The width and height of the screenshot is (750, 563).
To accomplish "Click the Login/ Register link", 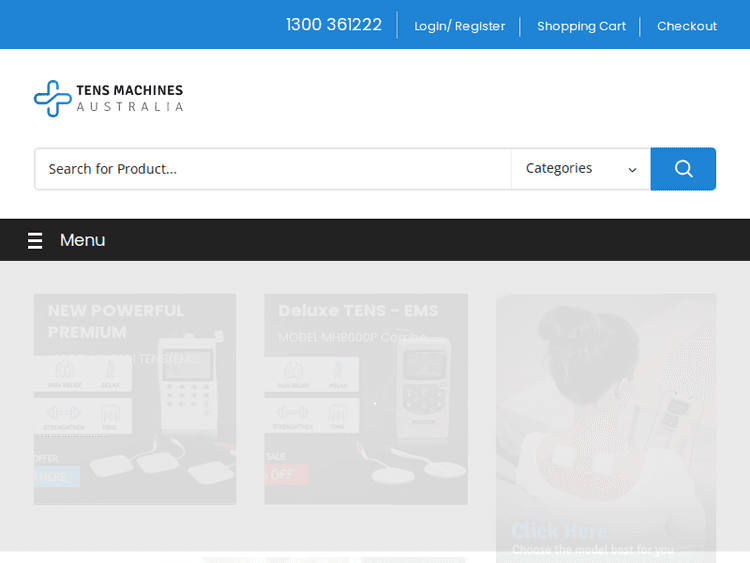I will click(x=460, y=26).
